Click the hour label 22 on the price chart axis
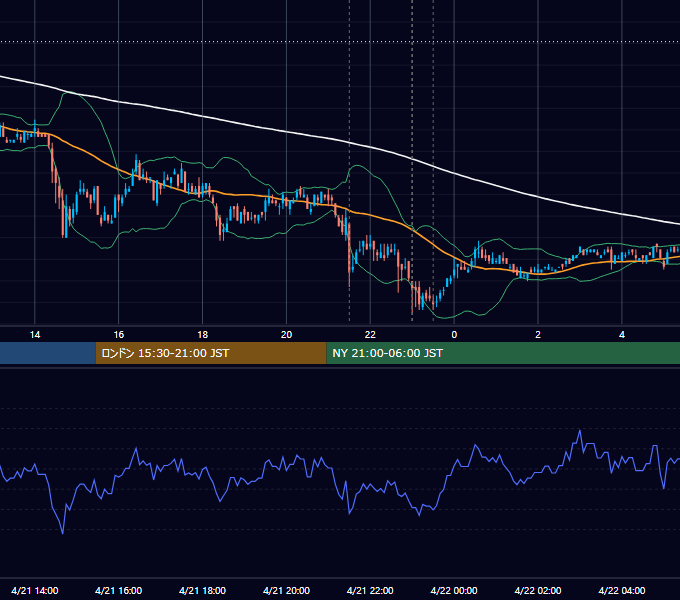Screen dimensions: 680x600 tap(370, 335)
